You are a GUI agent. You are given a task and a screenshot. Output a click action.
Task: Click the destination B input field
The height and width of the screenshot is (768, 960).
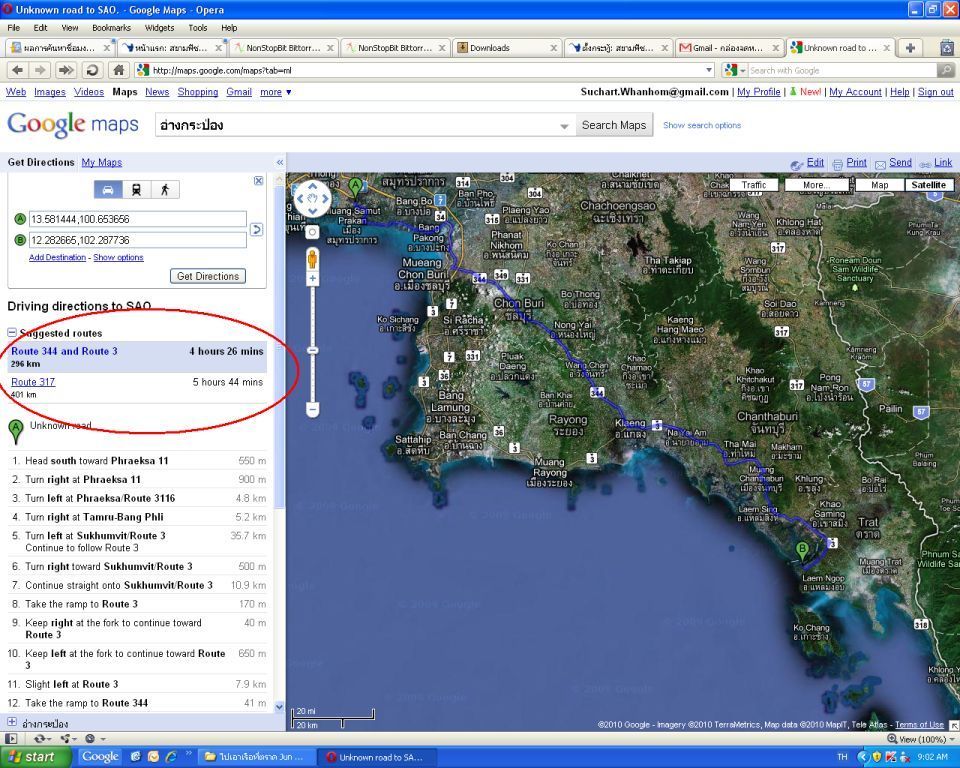click(x=138, y=240)
